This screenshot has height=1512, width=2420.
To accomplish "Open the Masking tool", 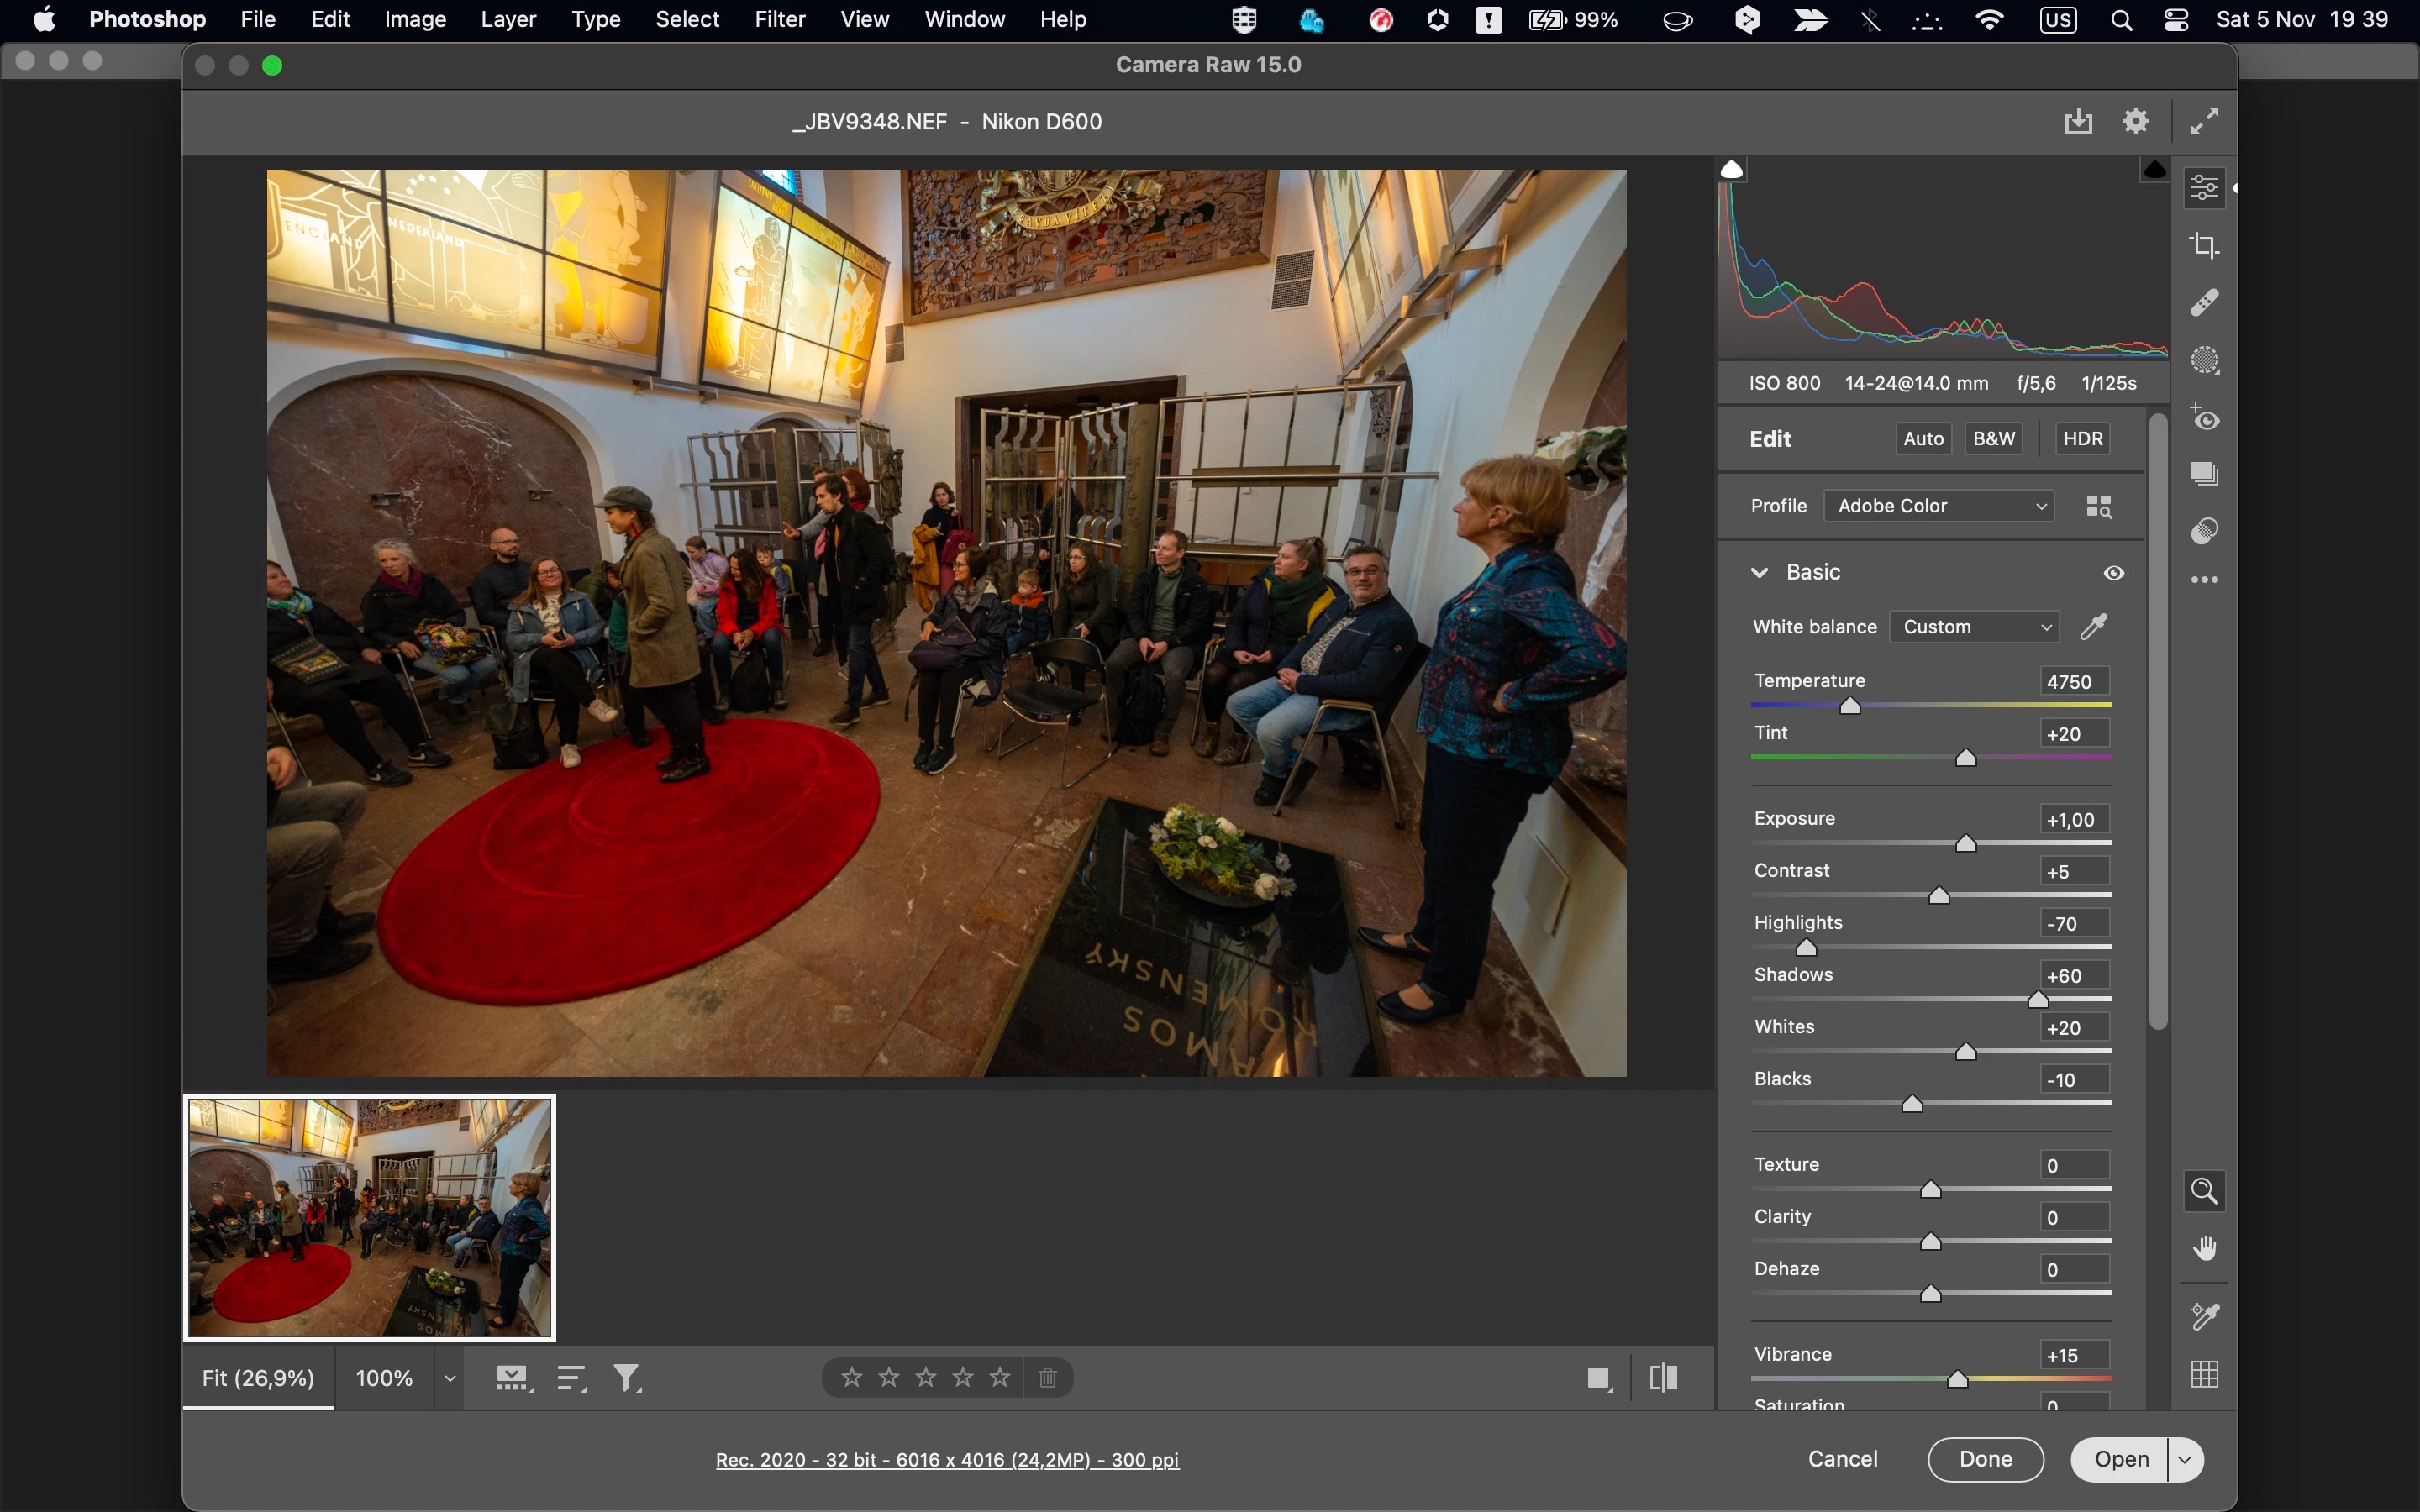I will click(x=2205, y=360).
